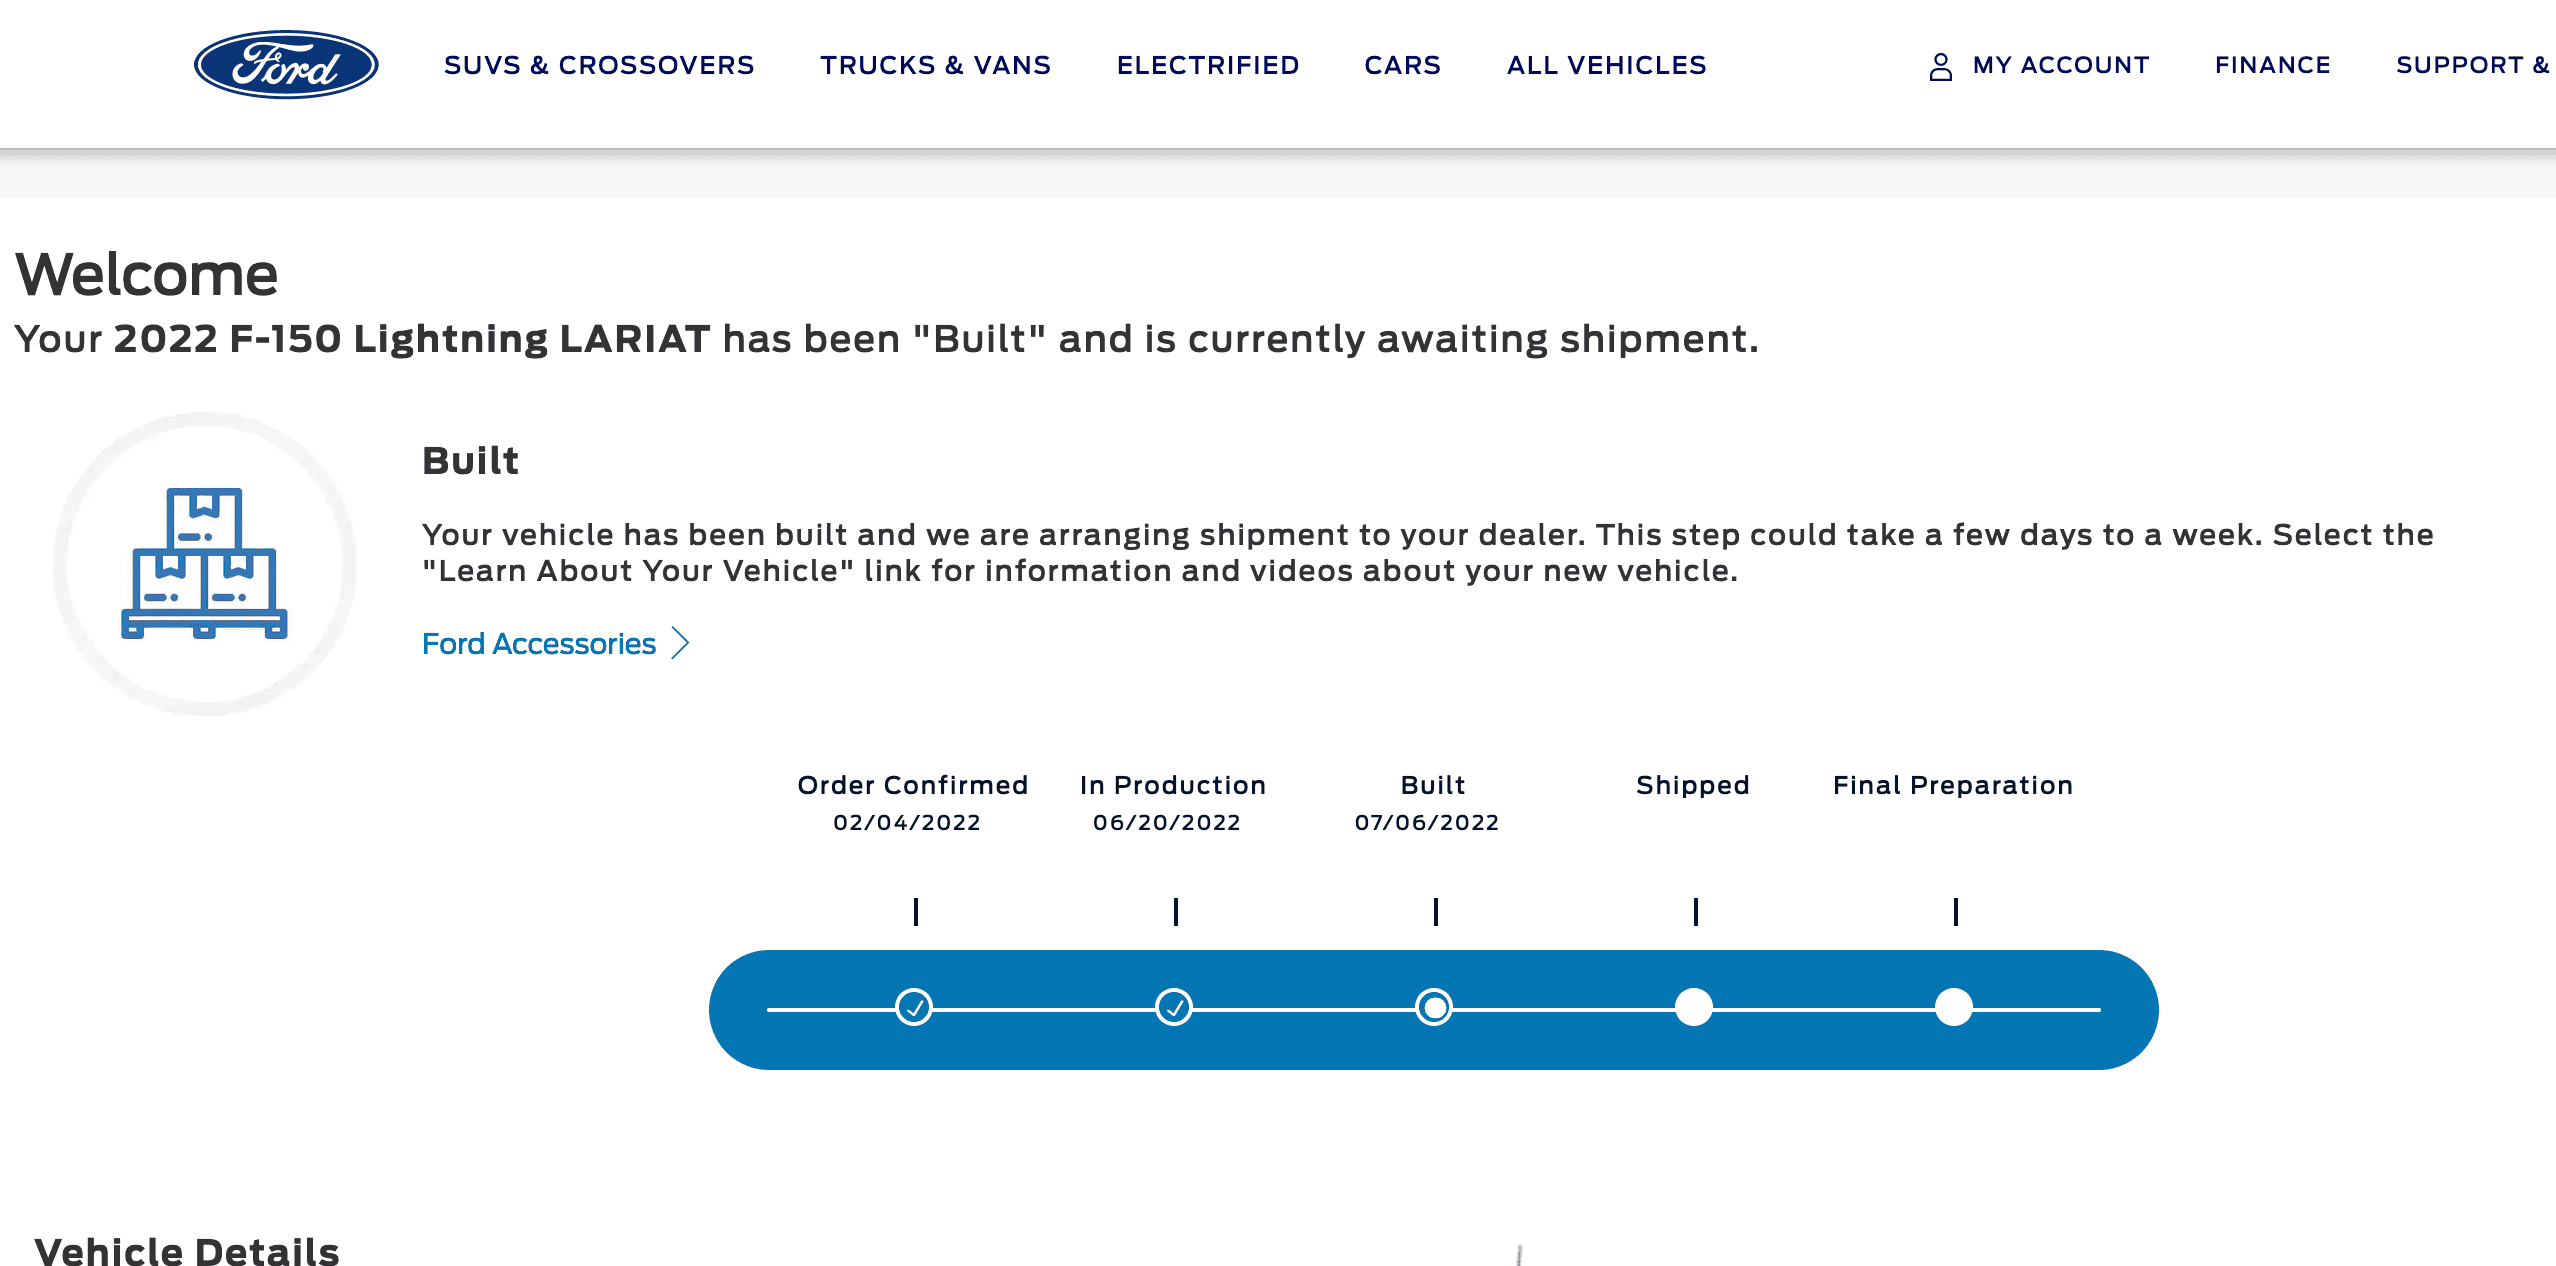Image resolution: width=2556 pixels, height=1266 pixels.
Task: Select the Built stage progress dot
Action: click(x=1434, y=1007)
